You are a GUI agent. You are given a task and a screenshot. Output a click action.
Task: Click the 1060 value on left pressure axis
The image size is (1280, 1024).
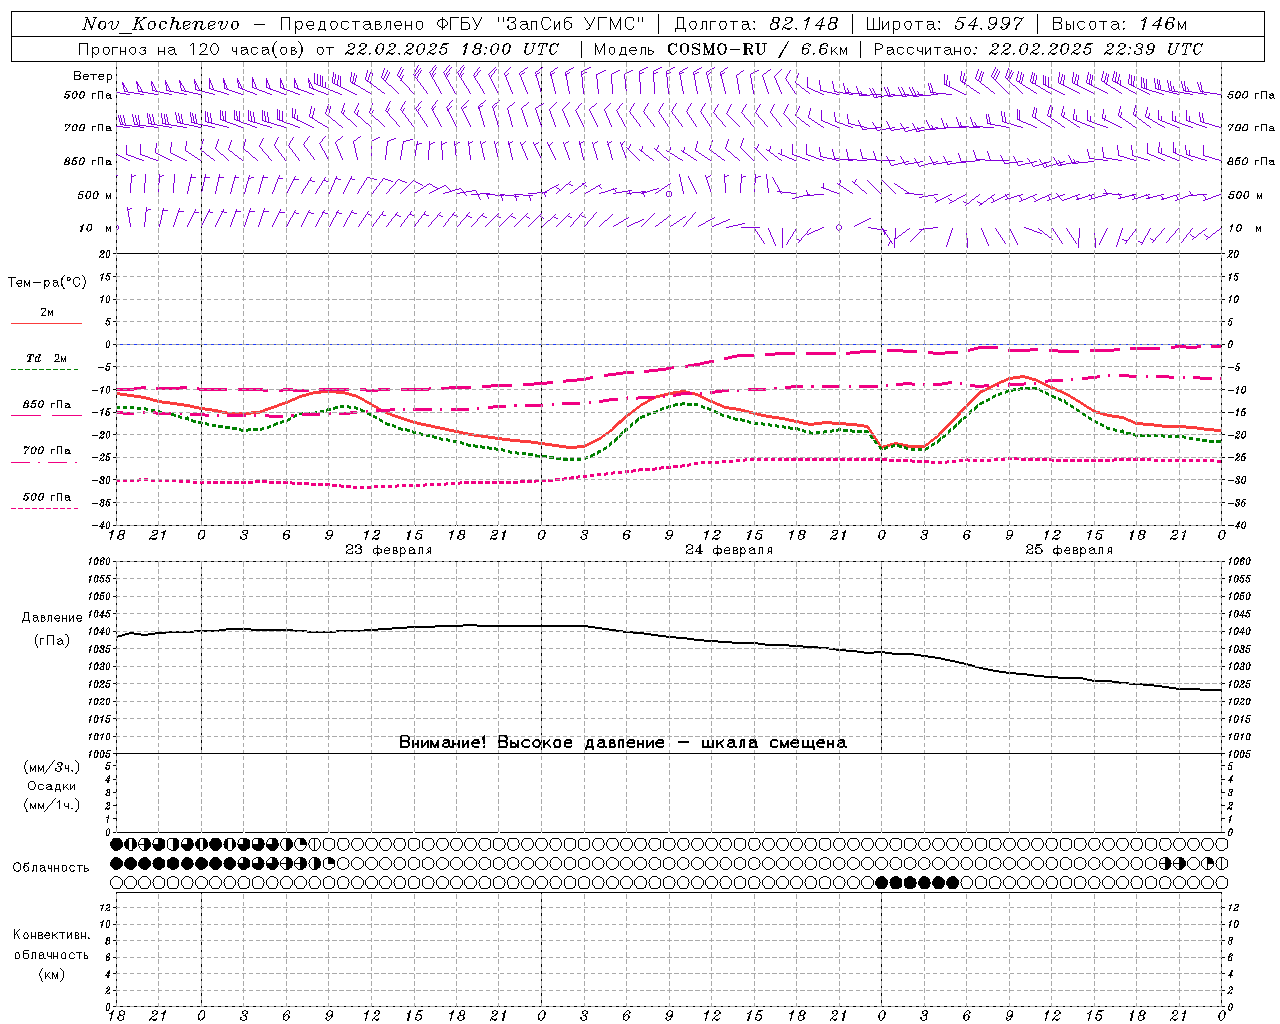click(x=100, y=561)
